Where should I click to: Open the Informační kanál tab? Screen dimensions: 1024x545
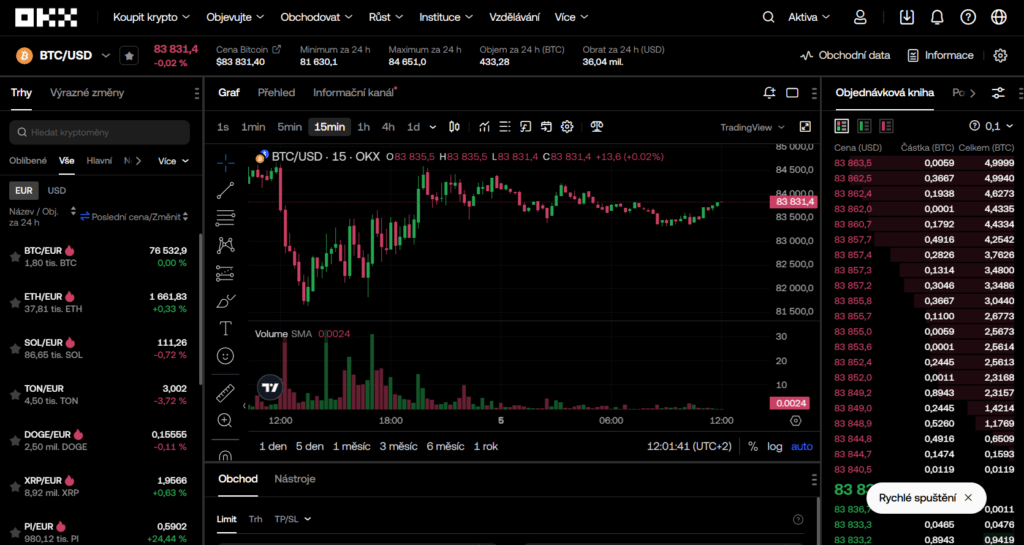(x=353, y=93)
